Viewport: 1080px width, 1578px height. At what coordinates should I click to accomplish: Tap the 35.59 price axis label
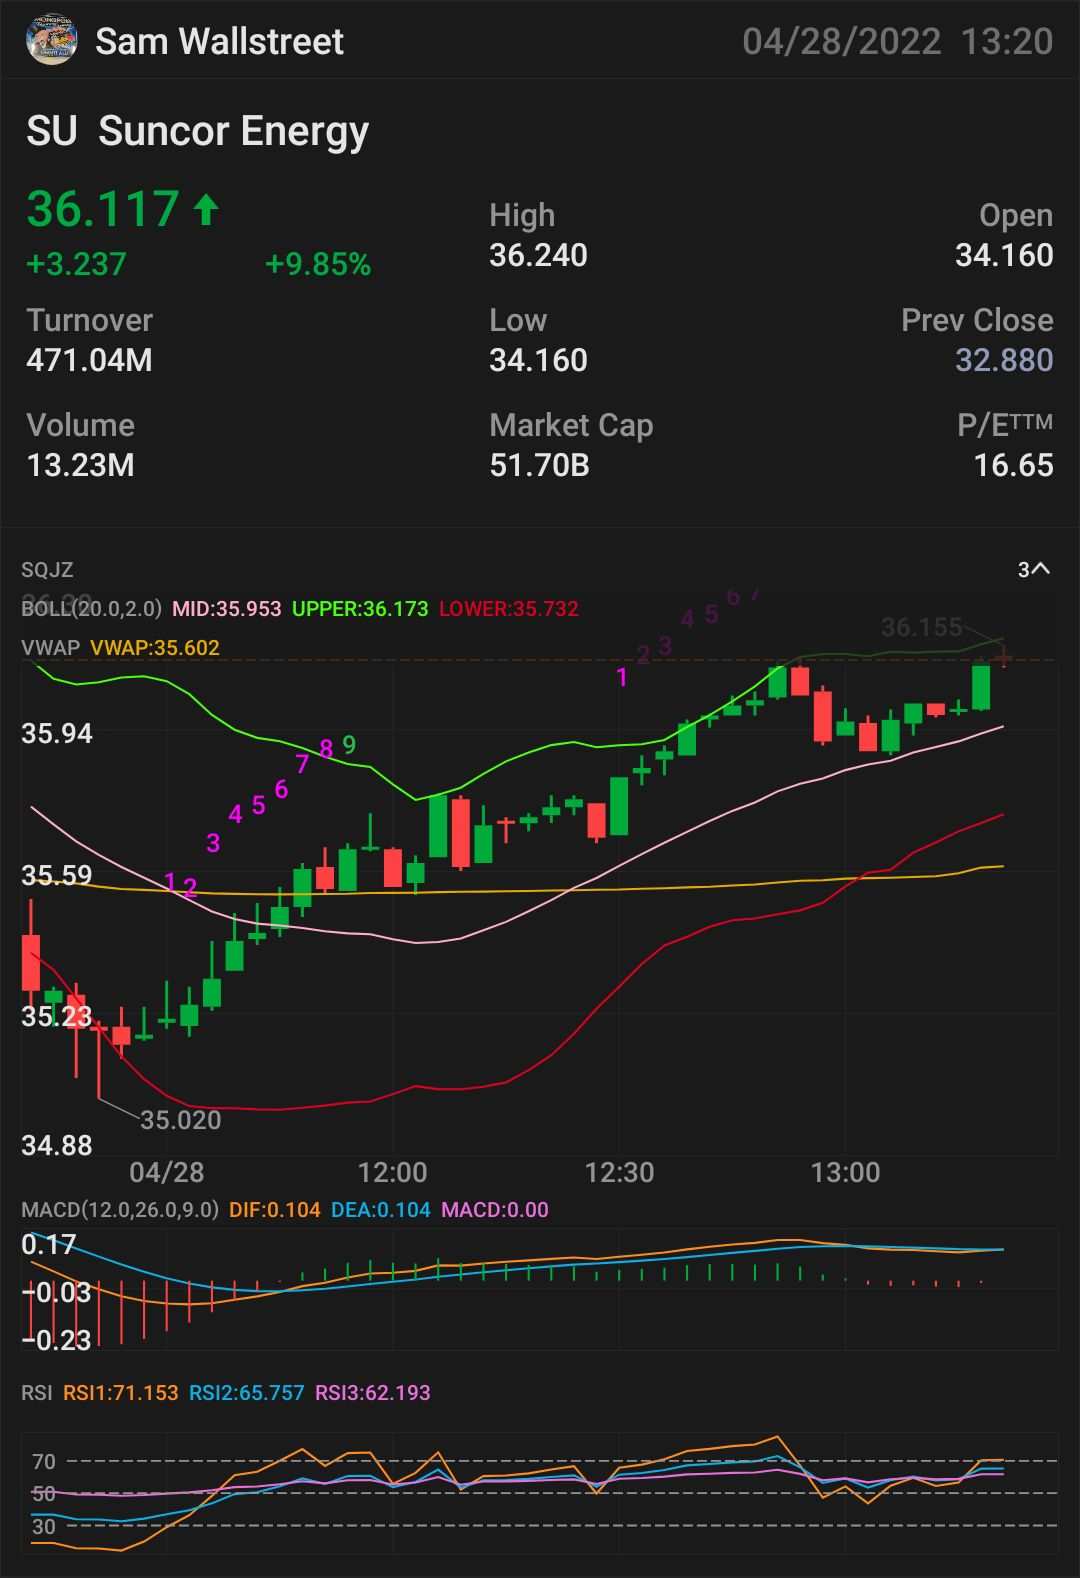[57, 875]
